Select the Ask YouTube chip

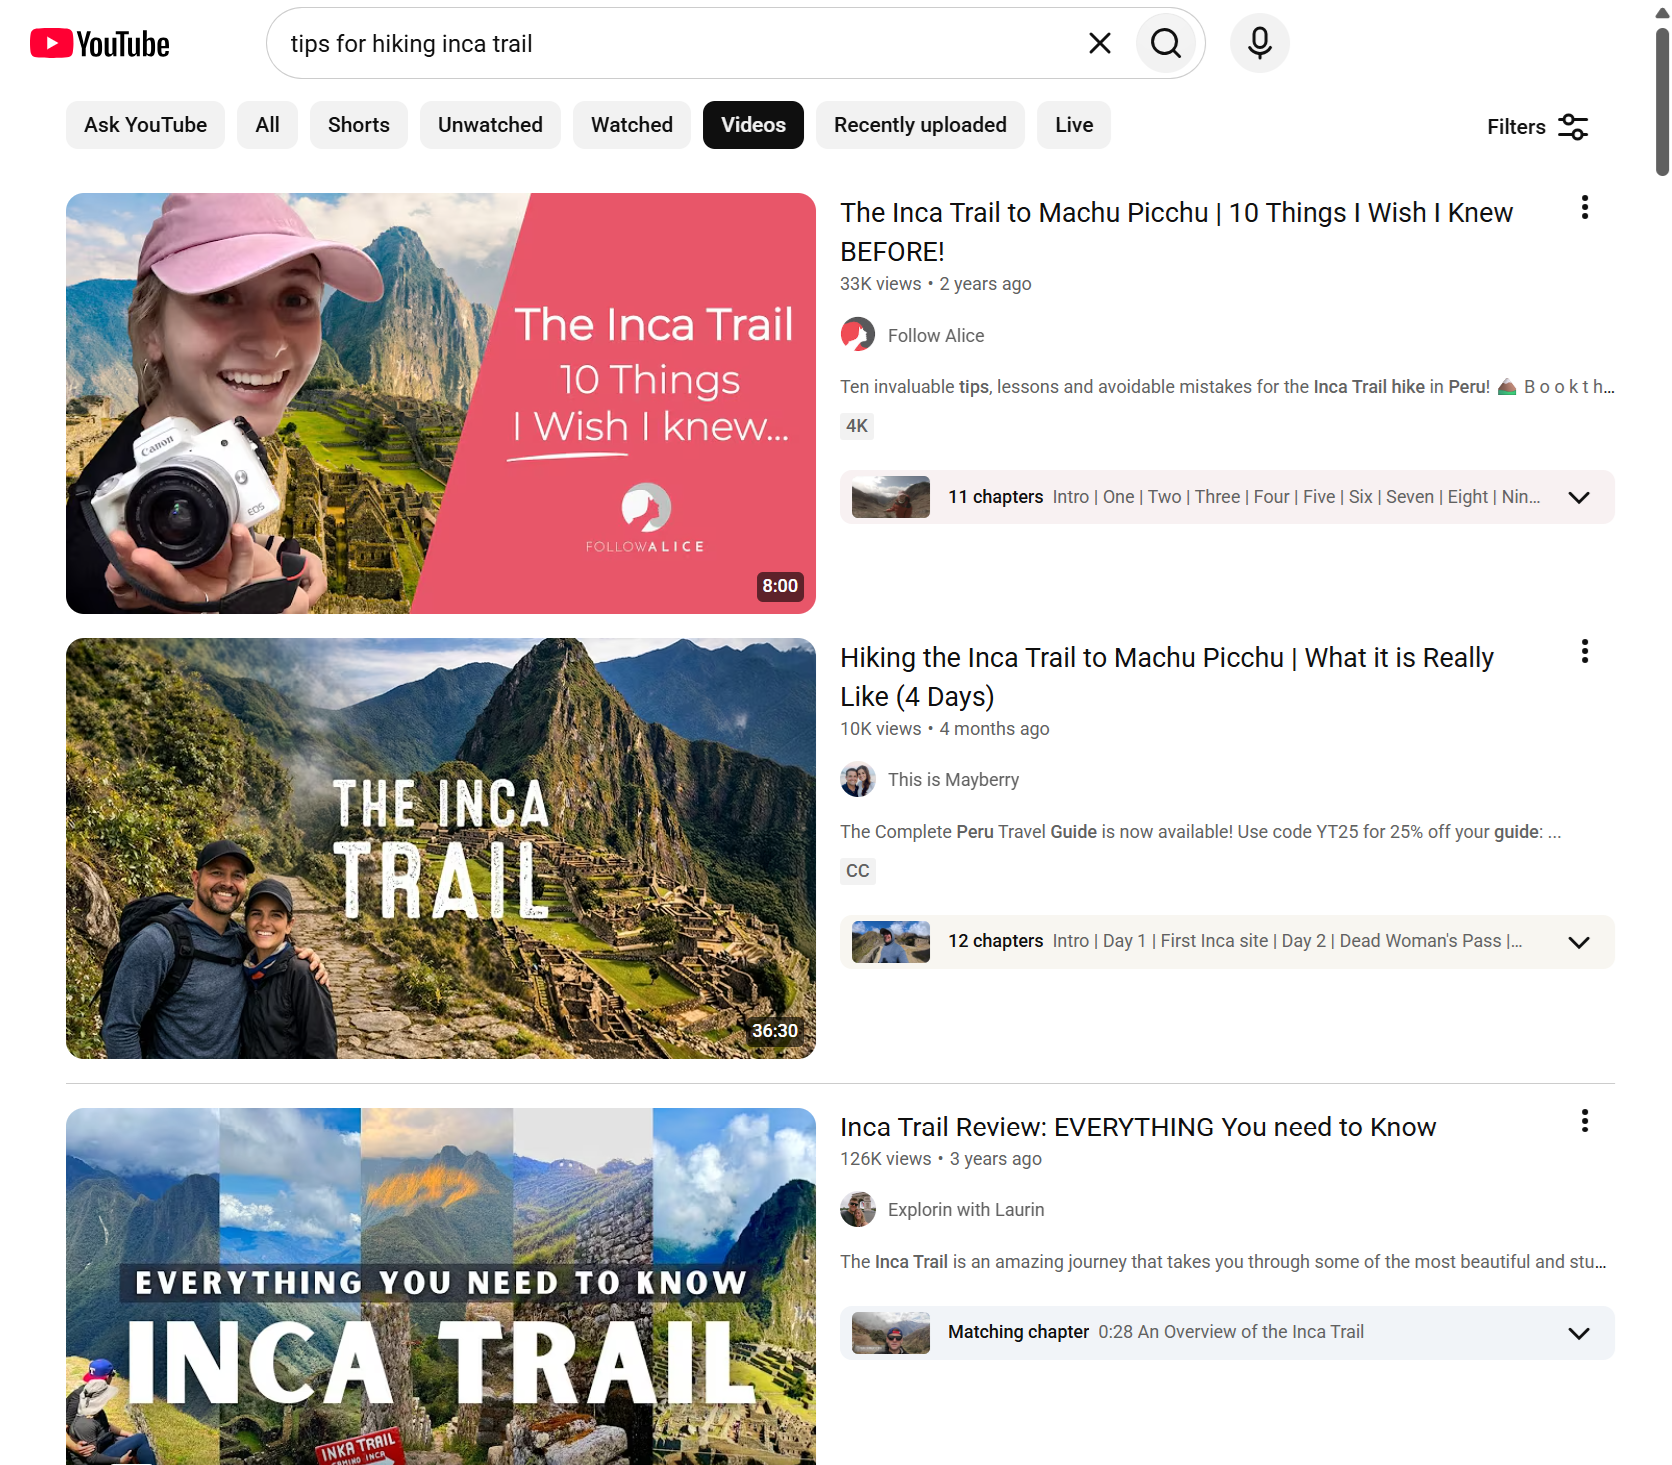point(146,125)
